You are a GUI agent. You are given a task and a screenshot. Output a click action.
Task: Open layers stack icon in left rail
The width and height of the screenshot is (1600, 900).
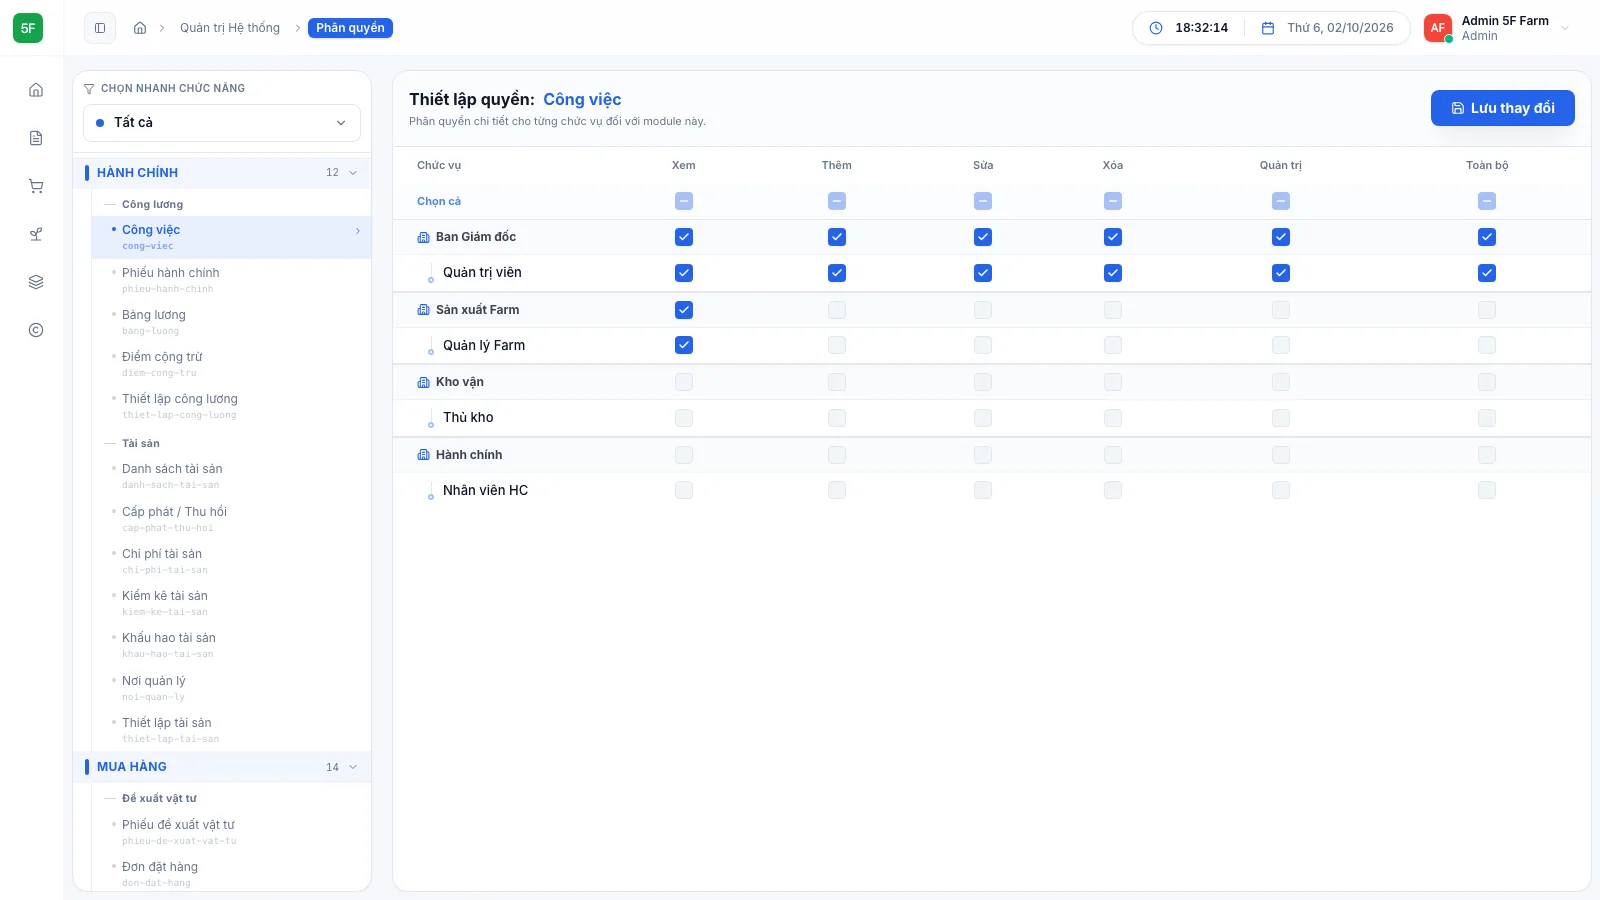tap(36, 282)
